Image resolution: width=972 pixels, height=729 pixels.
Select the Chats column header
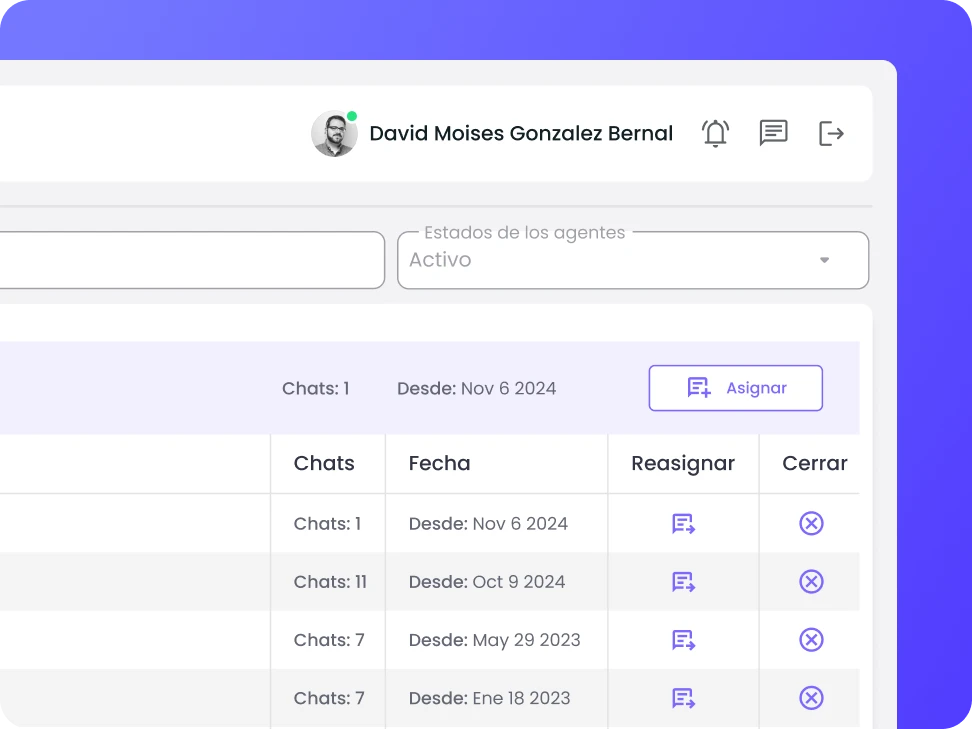tap(324, 463)
